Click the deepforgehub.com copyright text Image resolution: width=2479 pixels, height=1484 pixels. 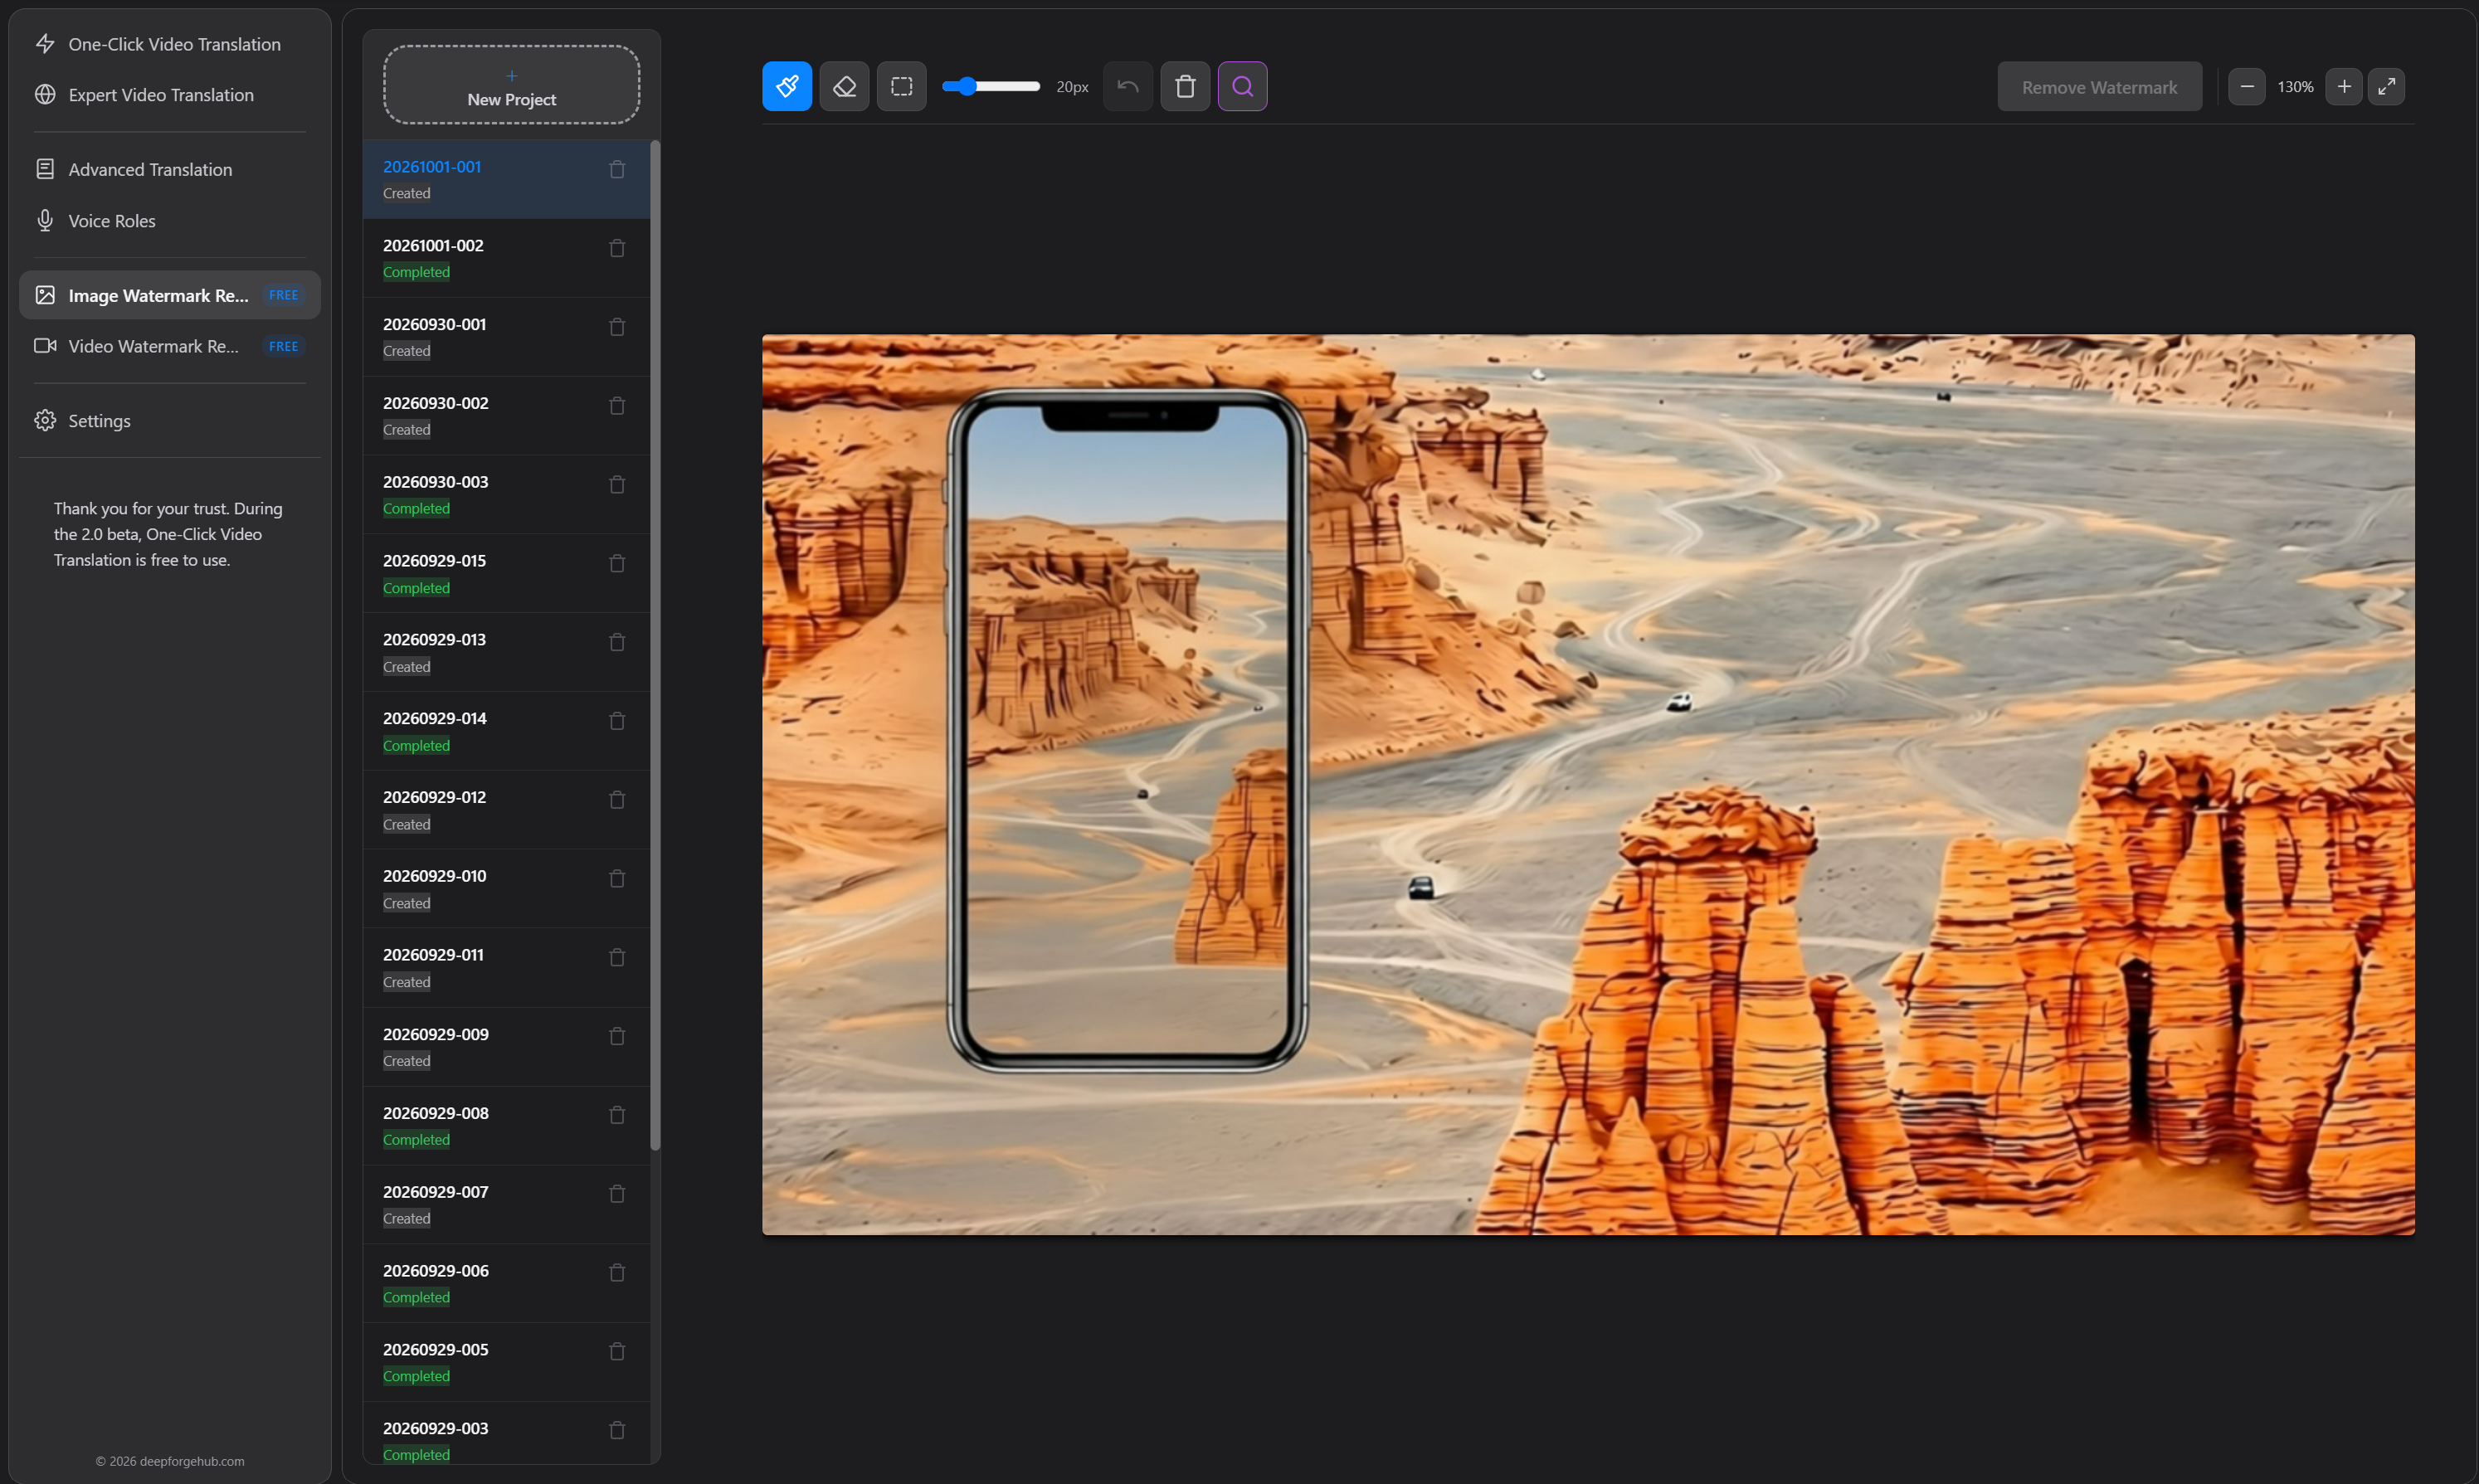(170, 1461)
